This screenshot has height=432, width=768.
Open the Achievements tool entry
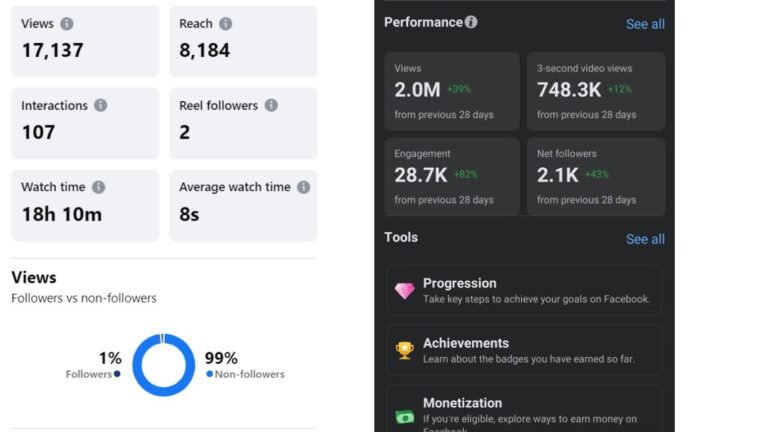click(524, 350)
